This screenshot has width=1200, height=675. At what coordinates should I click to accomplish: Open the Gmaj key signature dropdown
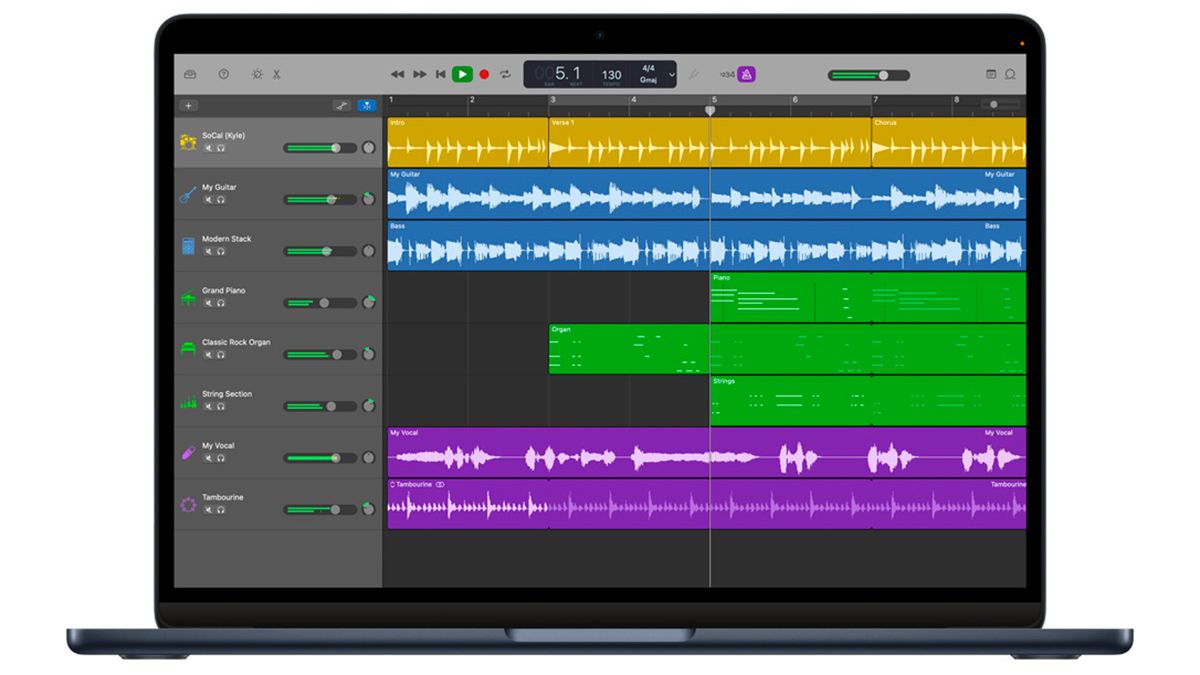click(648, 80)
